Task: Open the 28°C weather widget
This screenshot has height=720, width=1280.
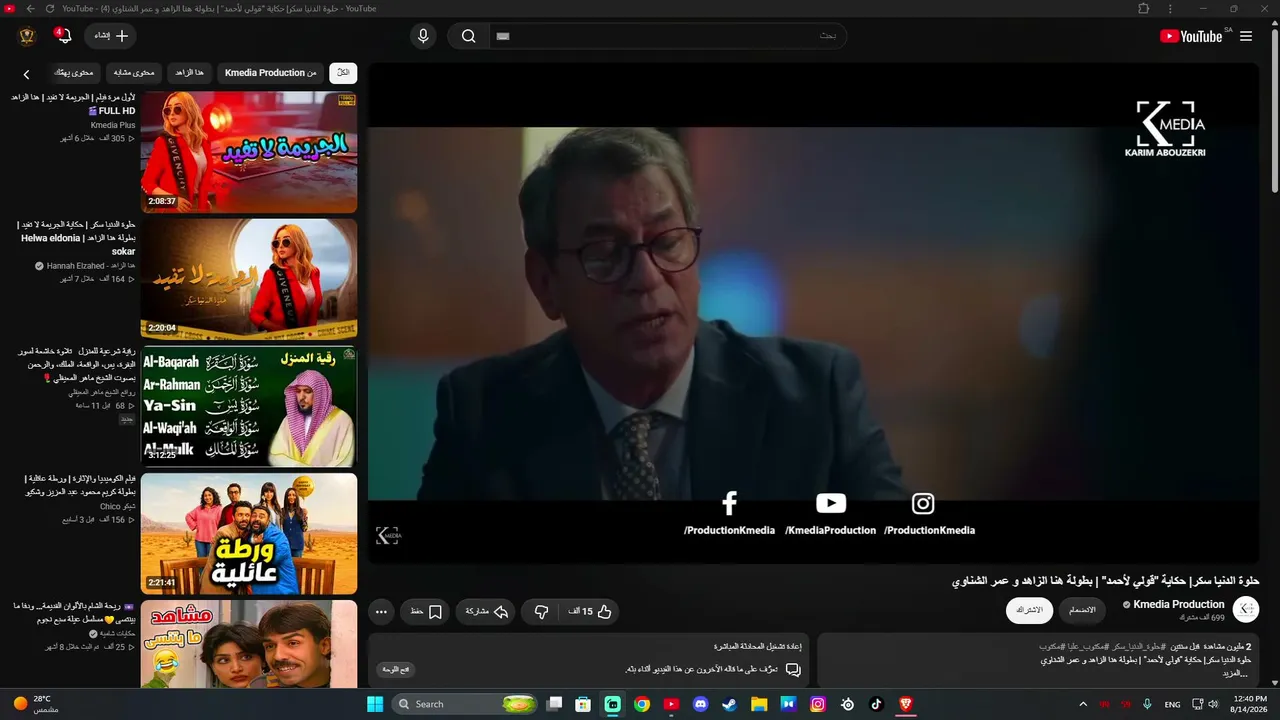Action: [36, 704]
